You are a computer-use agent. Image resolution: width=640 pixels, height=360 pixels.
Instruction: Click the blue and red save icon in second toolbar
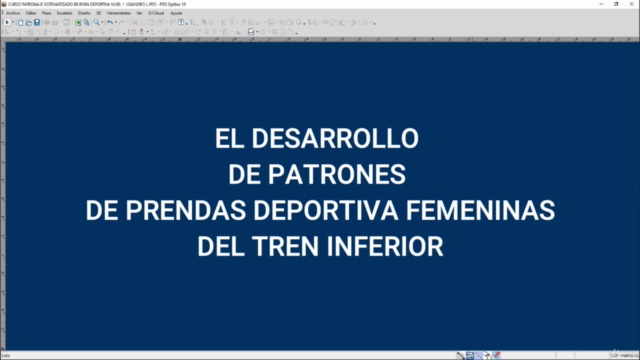pos(251,32)
